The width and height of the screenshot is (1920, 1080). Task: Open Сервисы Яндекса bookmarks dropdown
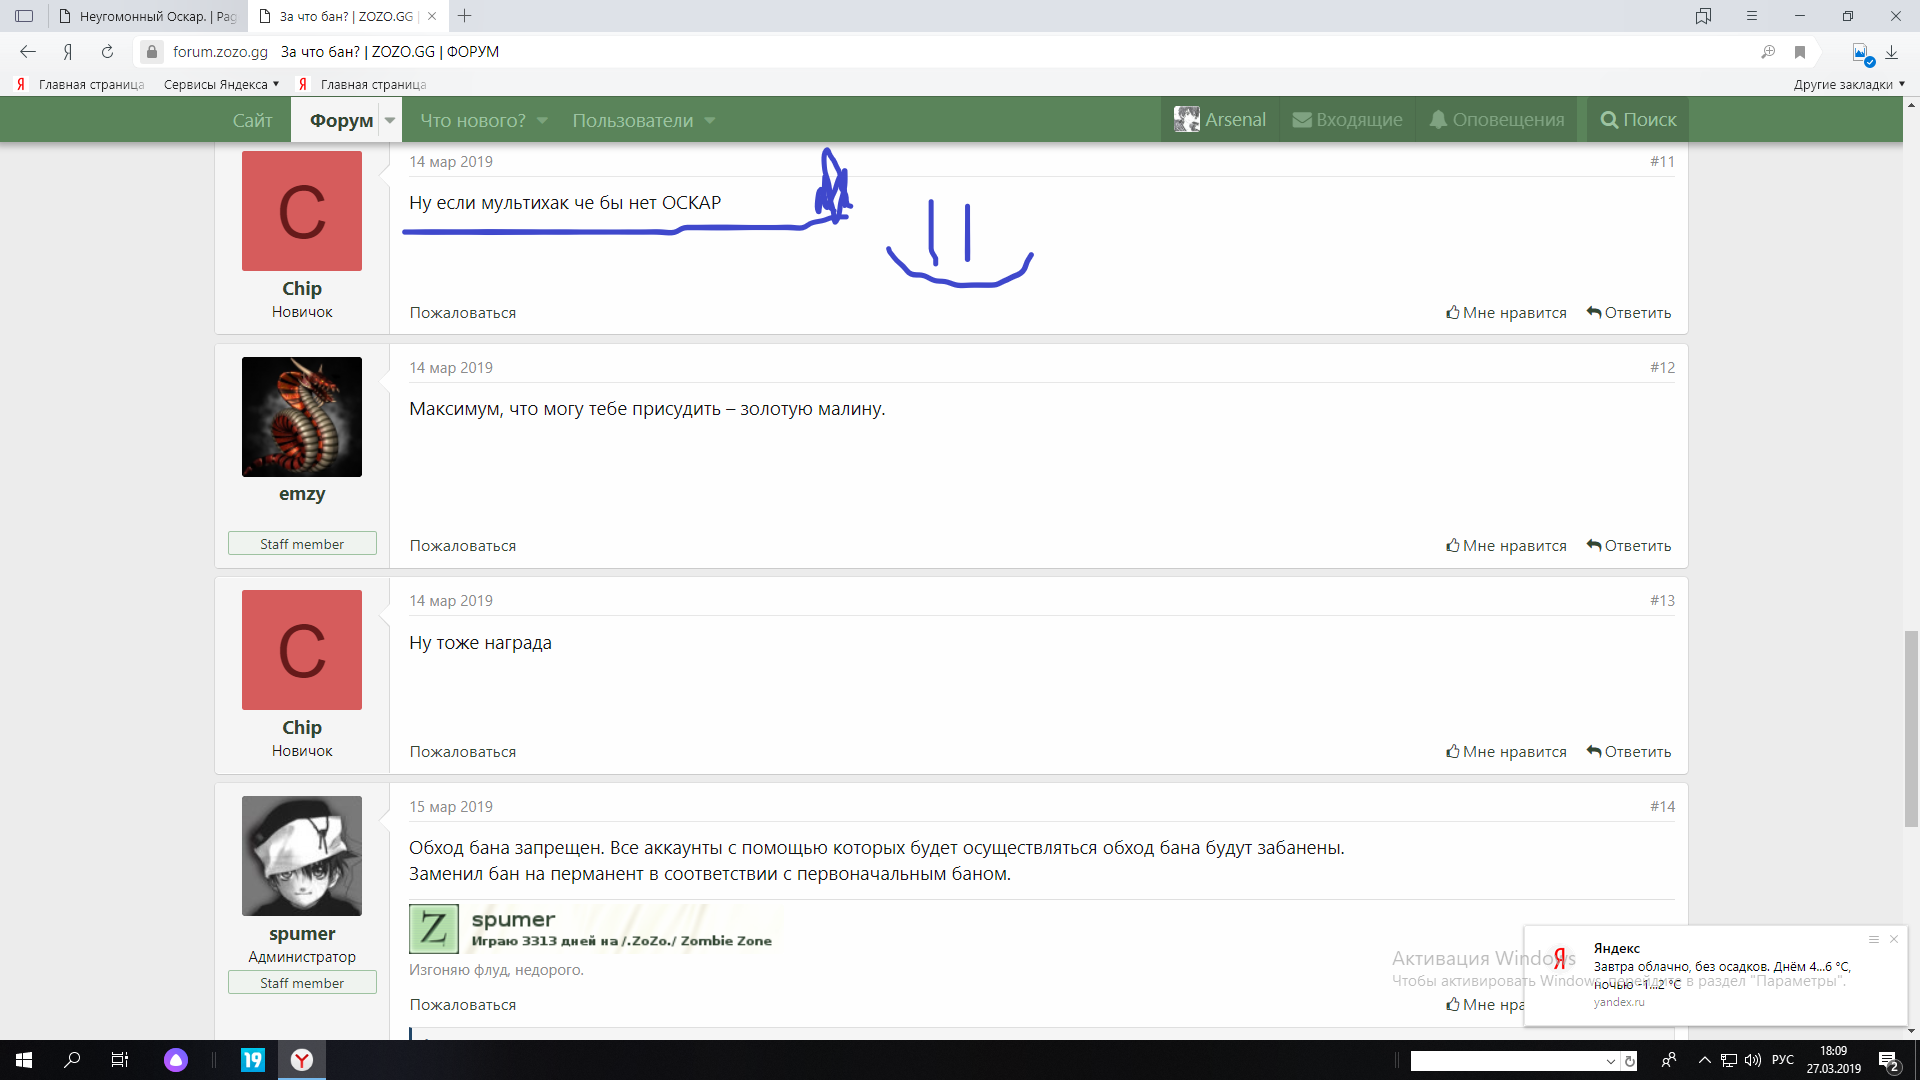(x=221, y=85)
